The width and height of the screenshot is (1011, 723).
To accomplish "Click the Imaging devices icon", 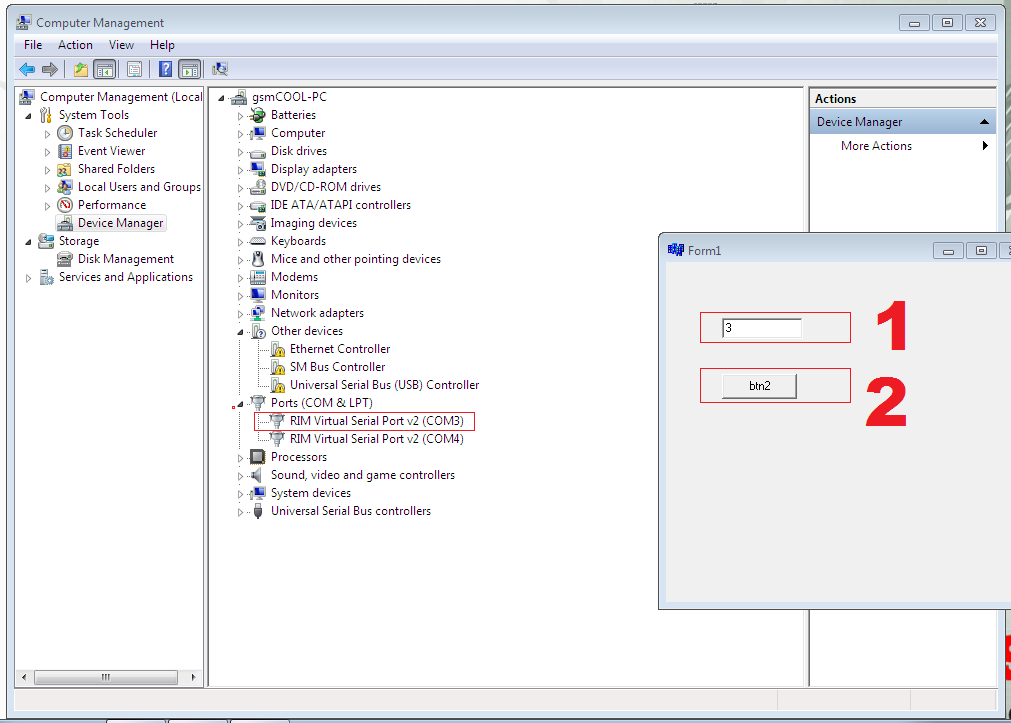I will pyautogui.click(x=257, y=223).
